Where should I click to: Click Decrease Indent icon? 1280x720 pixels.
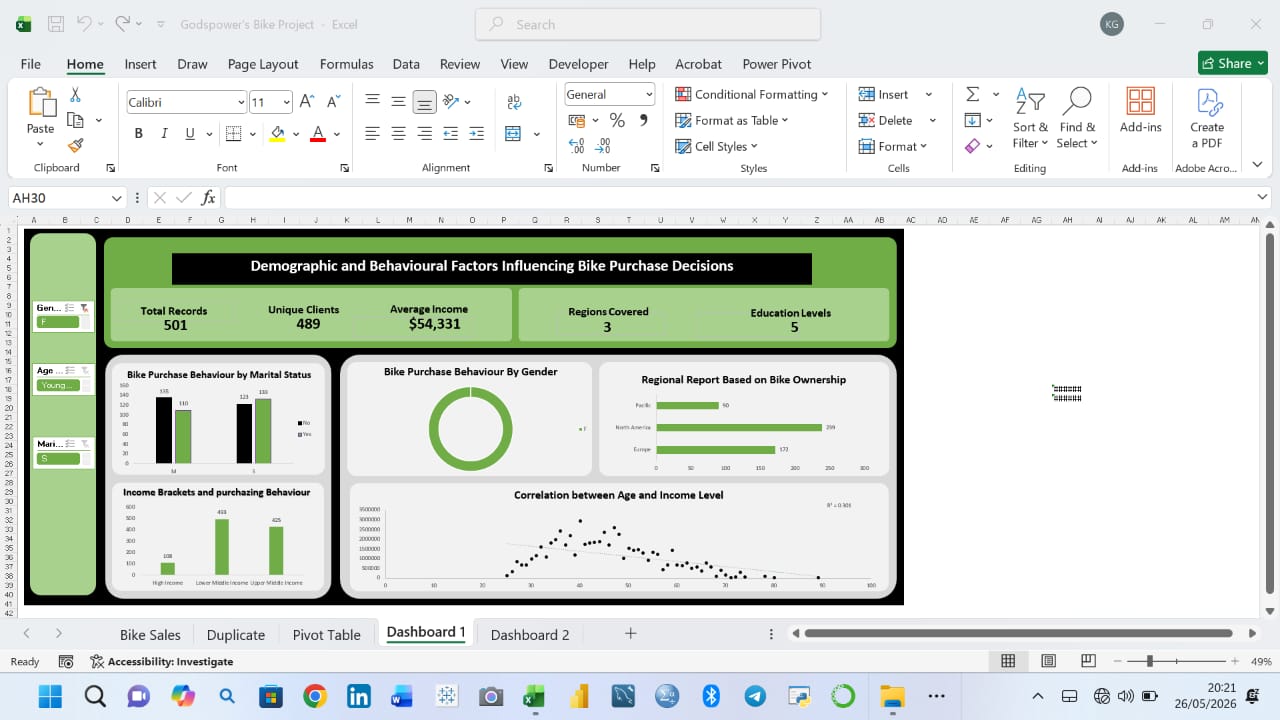pyautogui.click(x=450, y=134)
